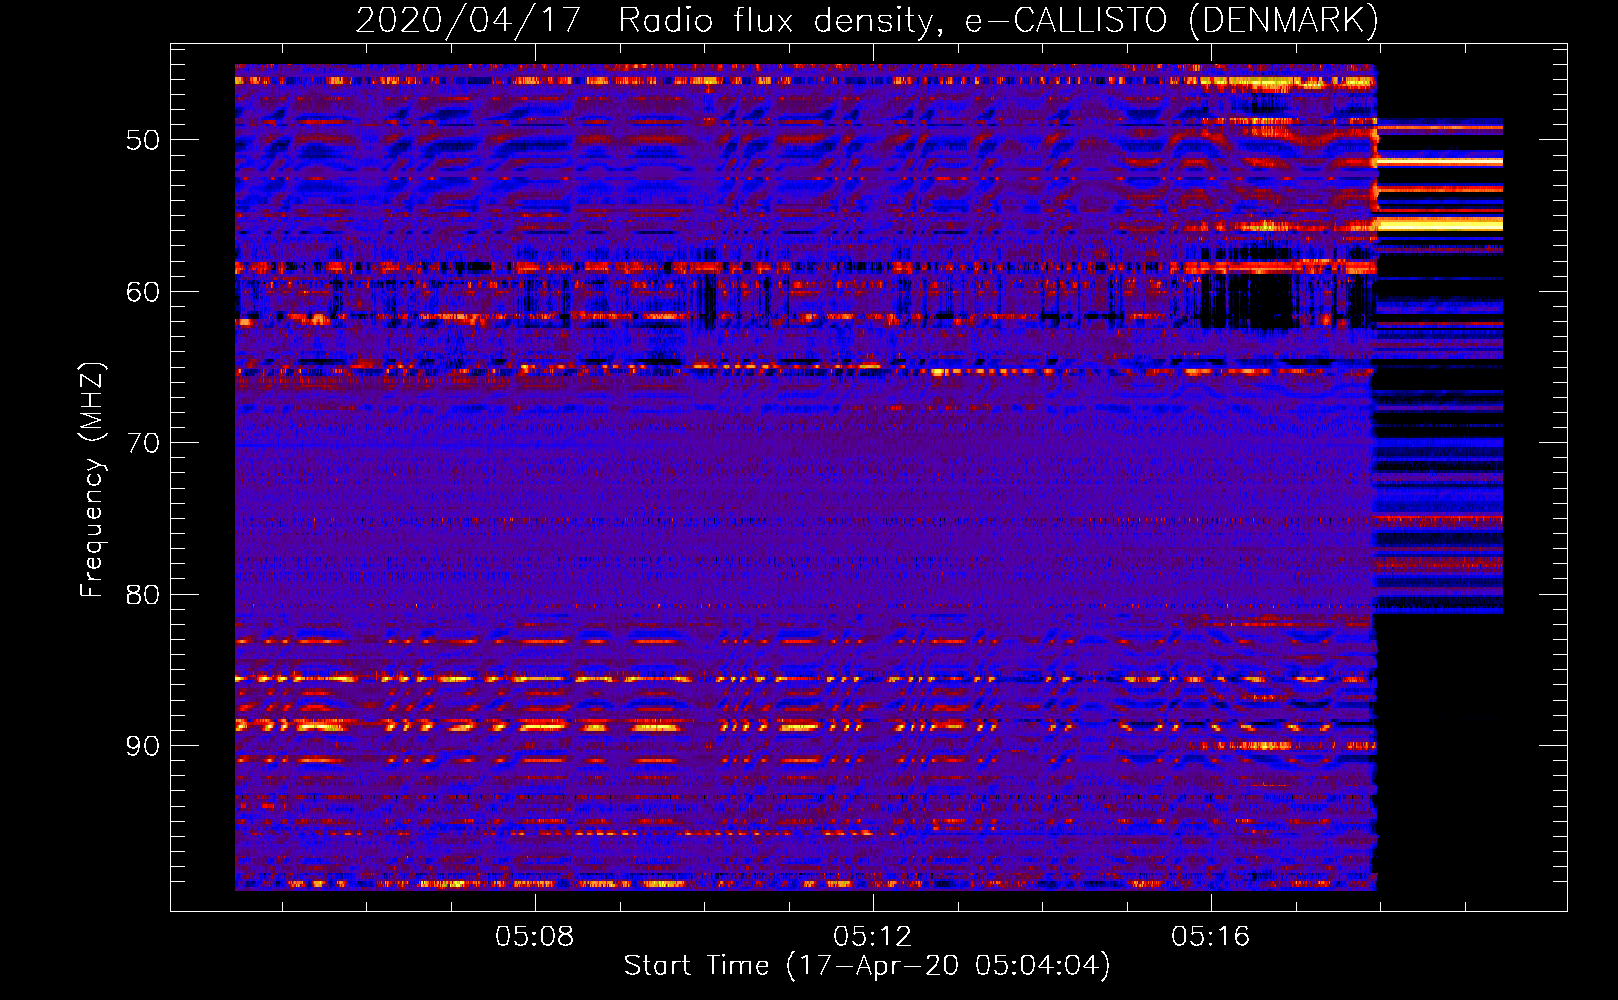The height and width of the screenshot is (1000, 1618).
Task: Click the 'Frequency (MHZ)' axis label
Action: tap(92, 480)
